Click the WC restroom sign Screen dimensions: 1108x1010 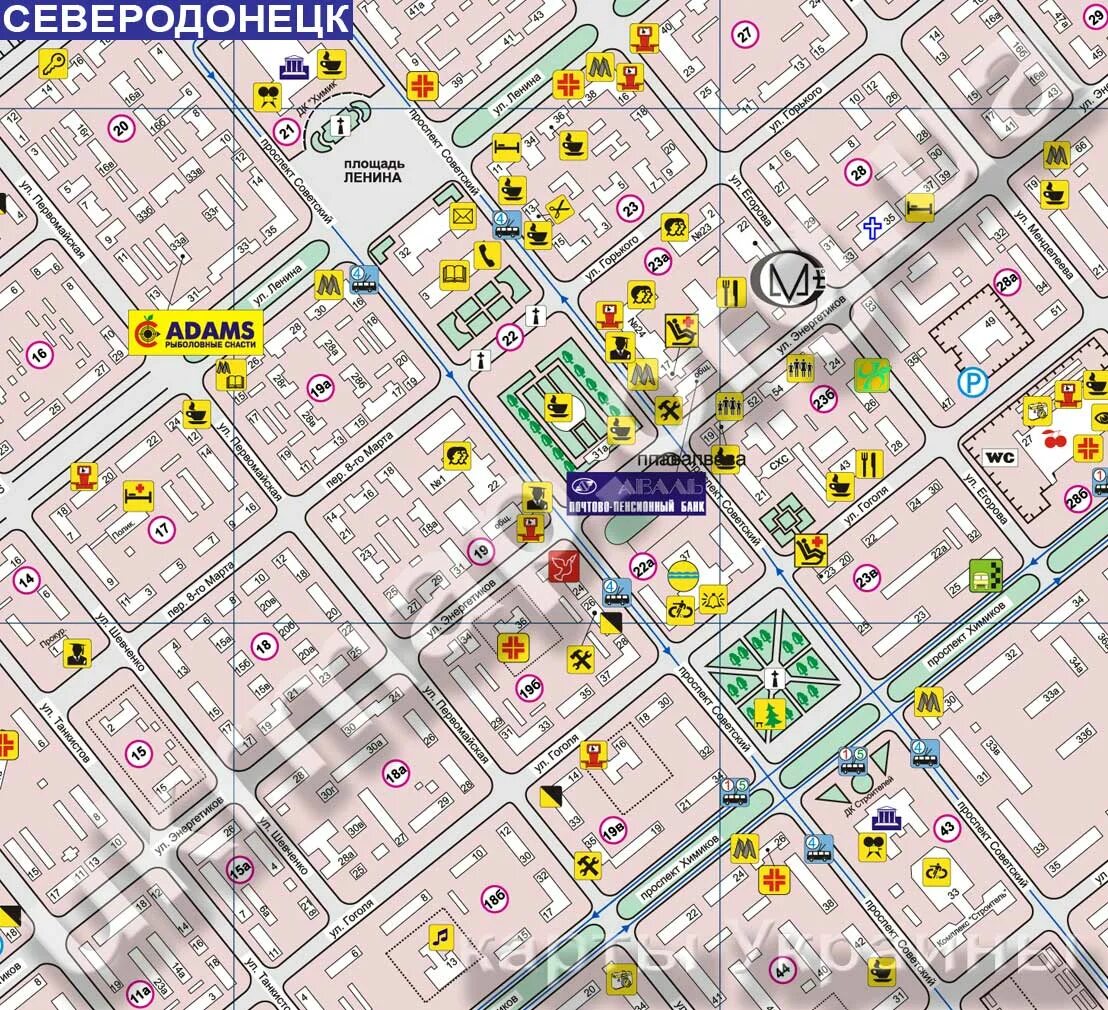(x=1000, y=457)
